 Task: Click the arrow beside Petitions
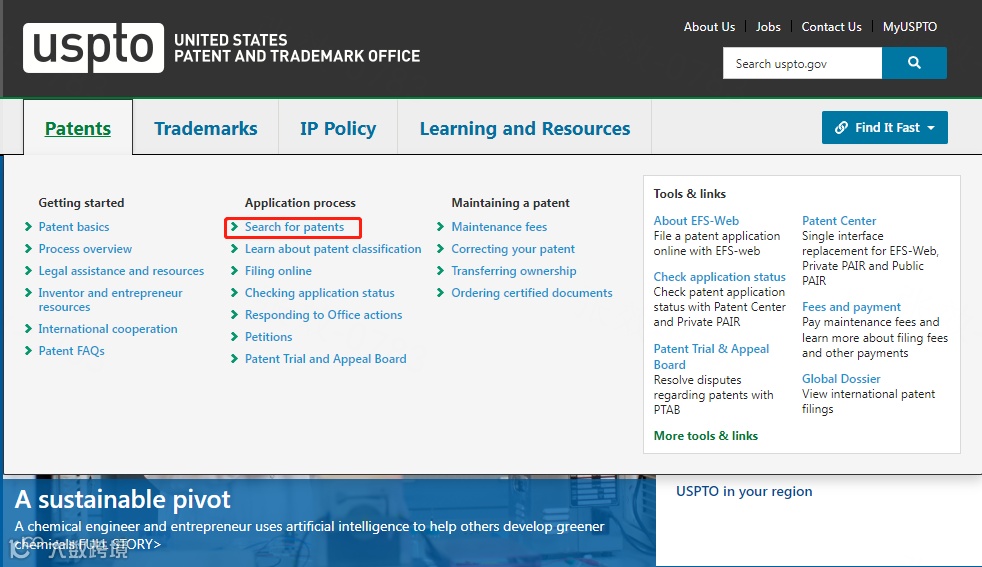(x=234, y=336)
